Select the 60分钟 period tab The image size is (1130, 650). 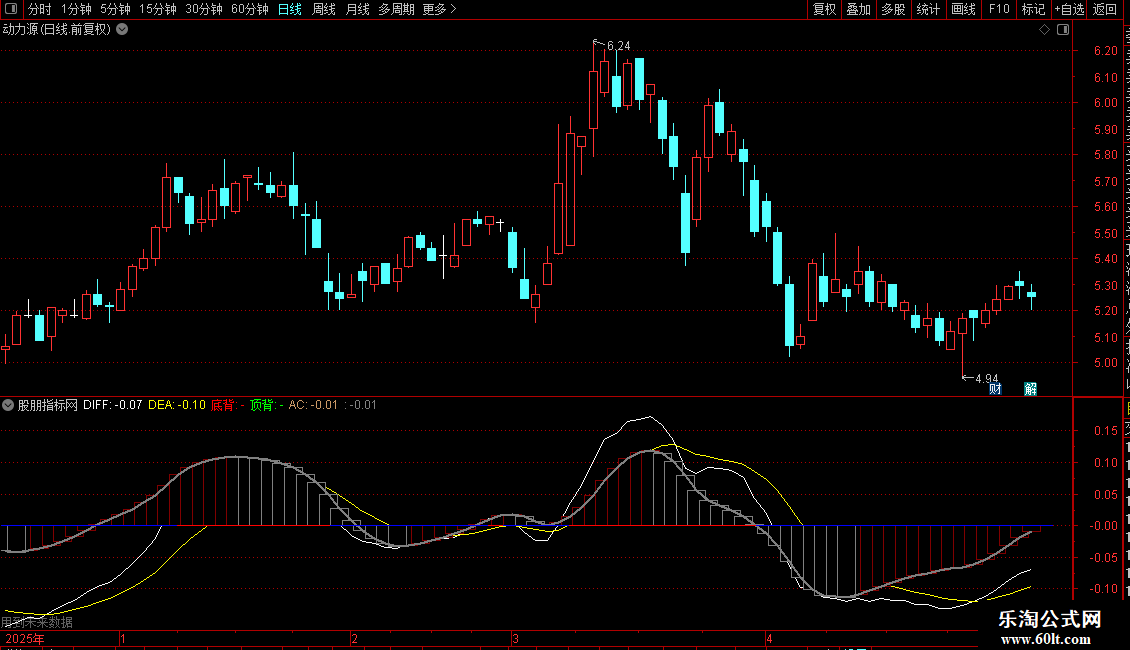click(250, 9)
